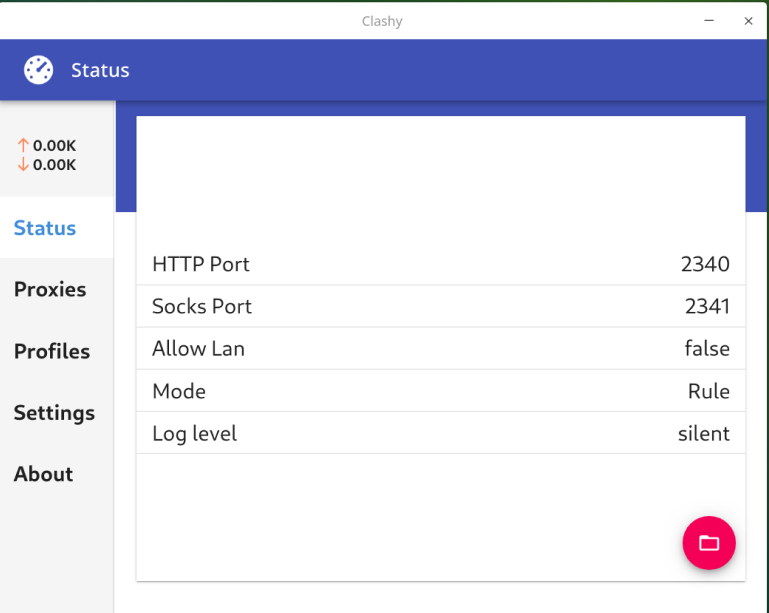Open the config folder with pink button
This screenshot has height=613, width=769.
[x=709, y=543]
